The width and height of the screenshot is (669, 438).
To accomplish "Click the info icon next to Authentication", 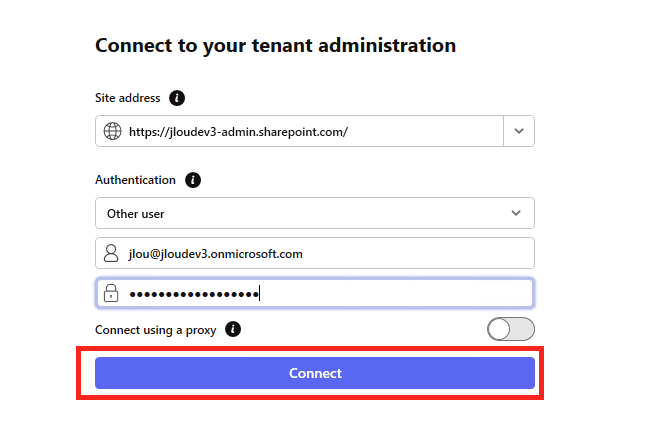I will point(192,180).
